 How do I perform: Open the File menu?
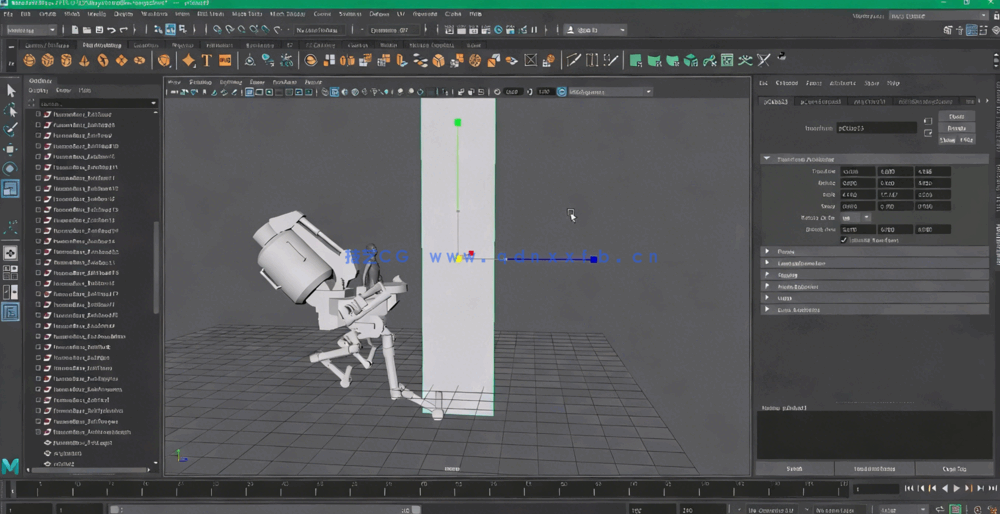tap(9, 14)
